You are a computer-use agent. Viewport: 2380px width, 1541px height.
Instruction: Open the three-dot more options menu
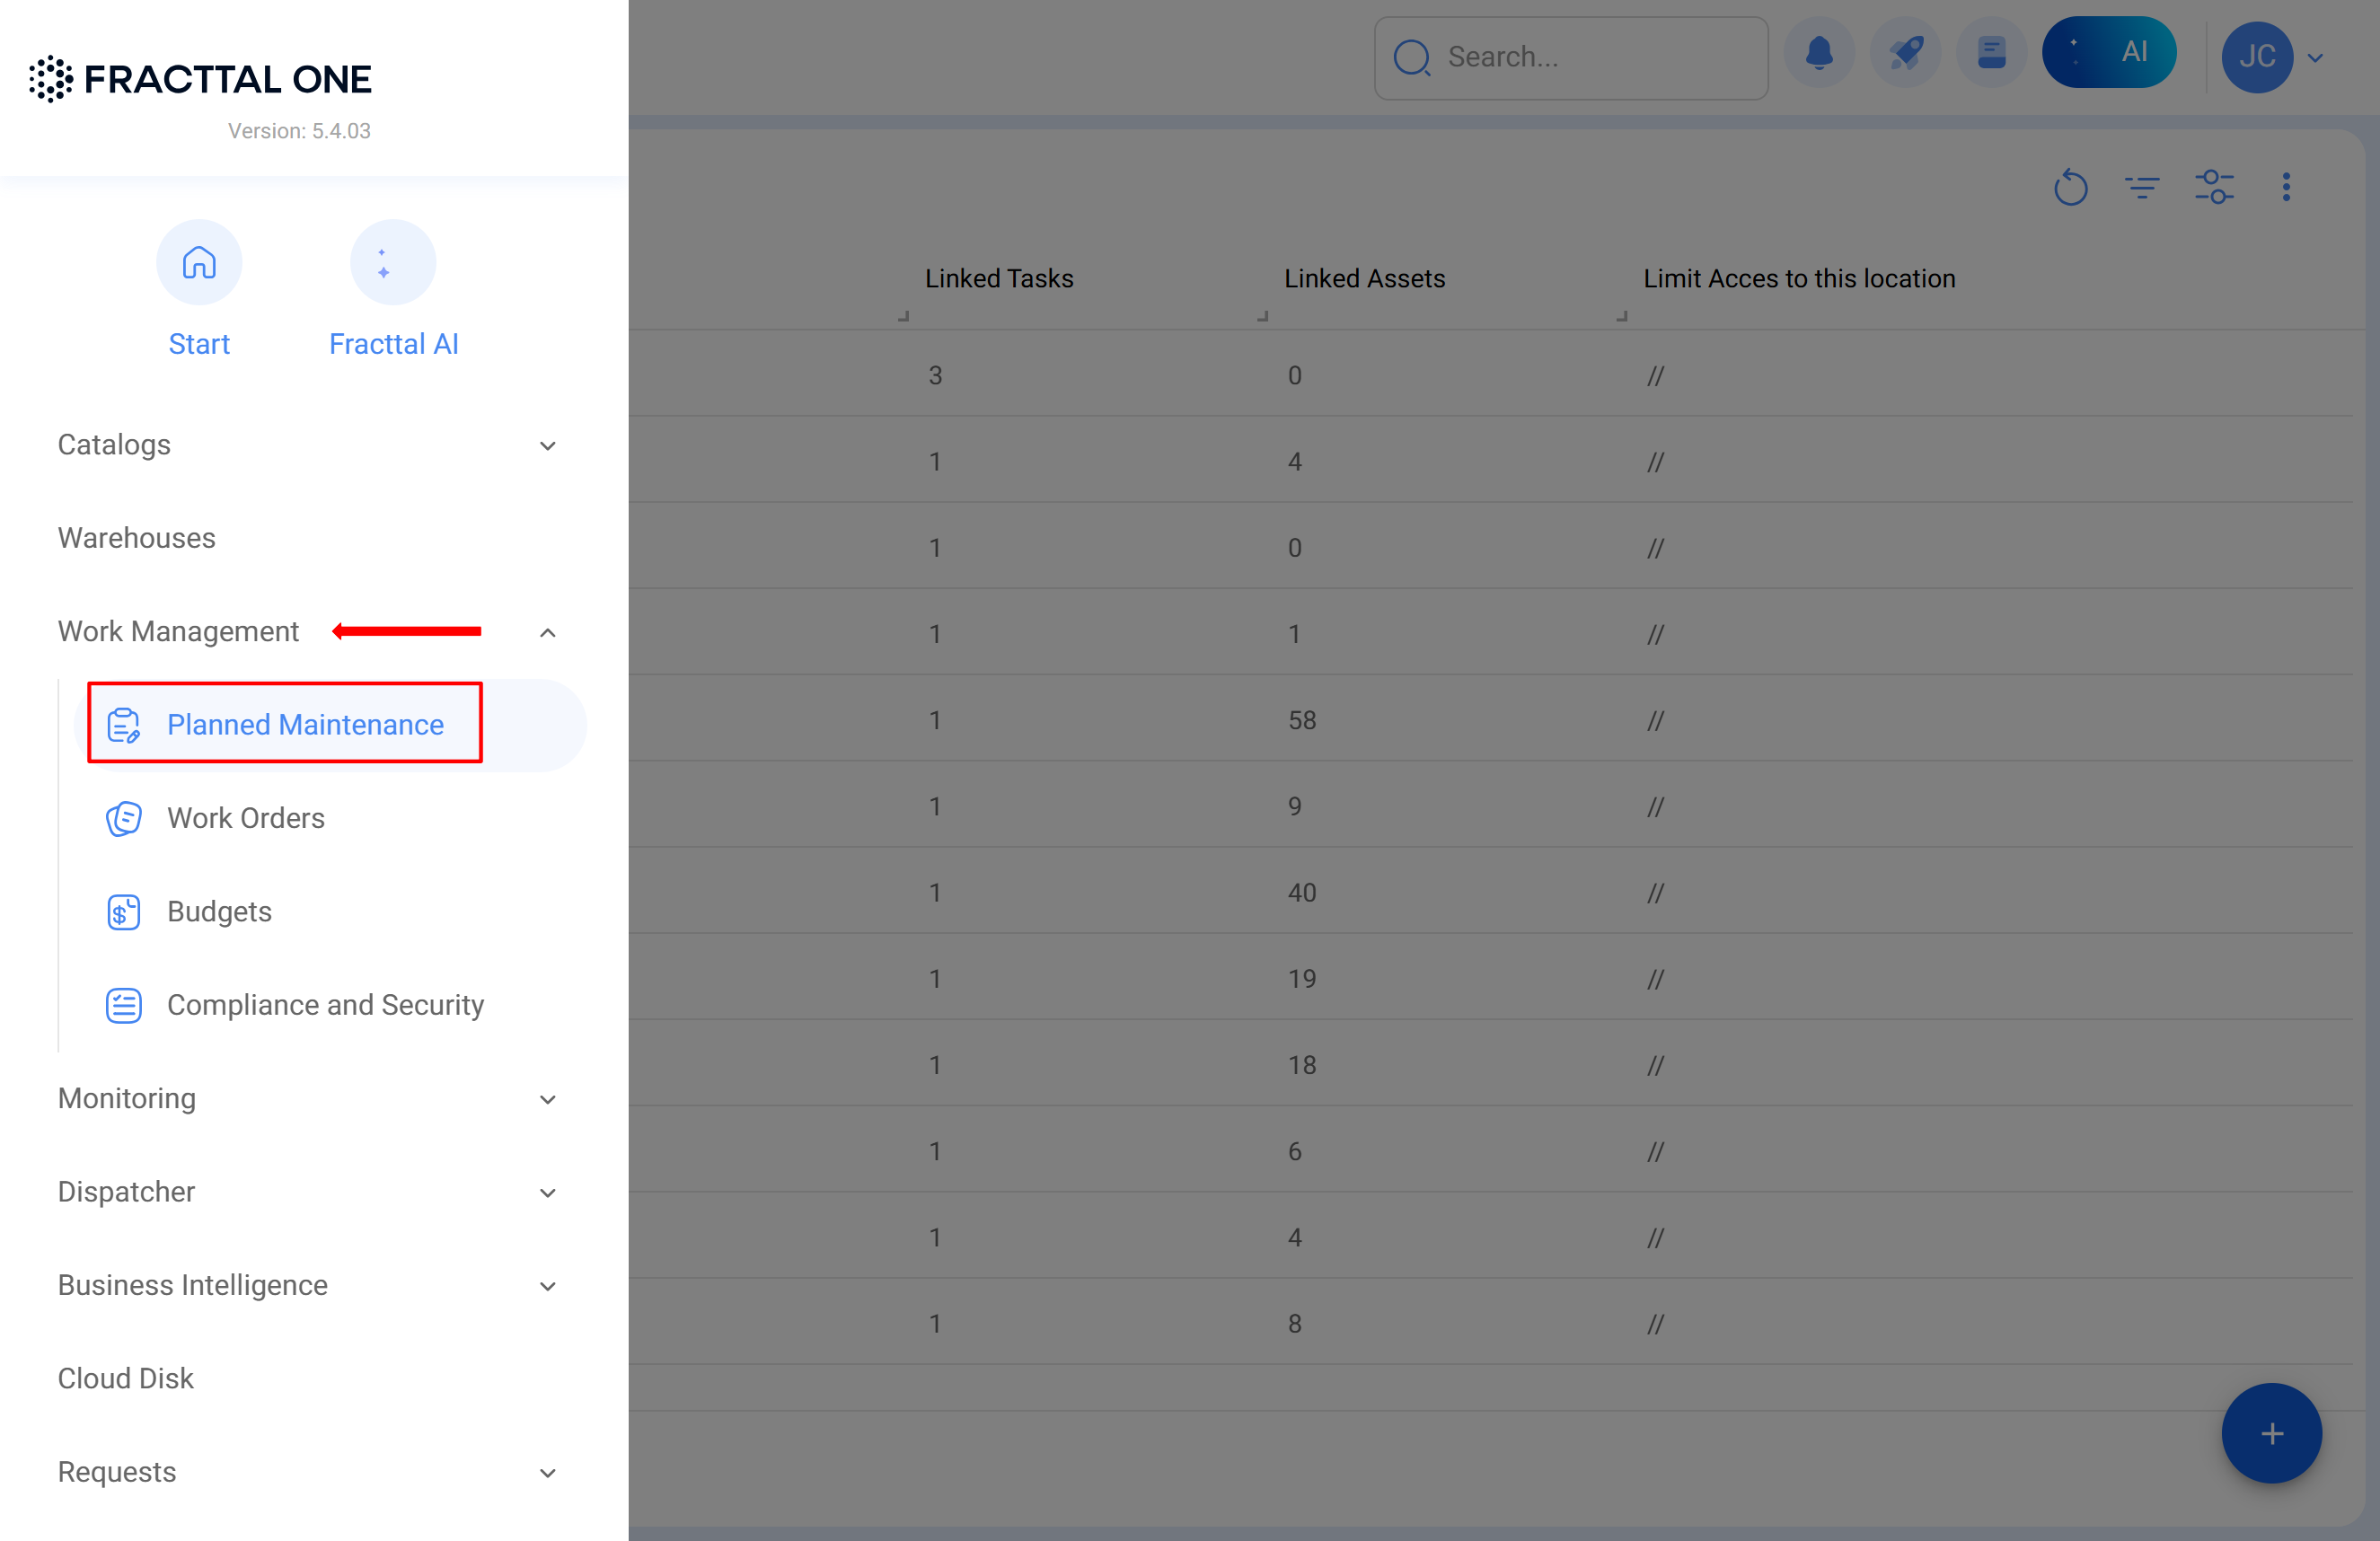(x=2286, y=187)
